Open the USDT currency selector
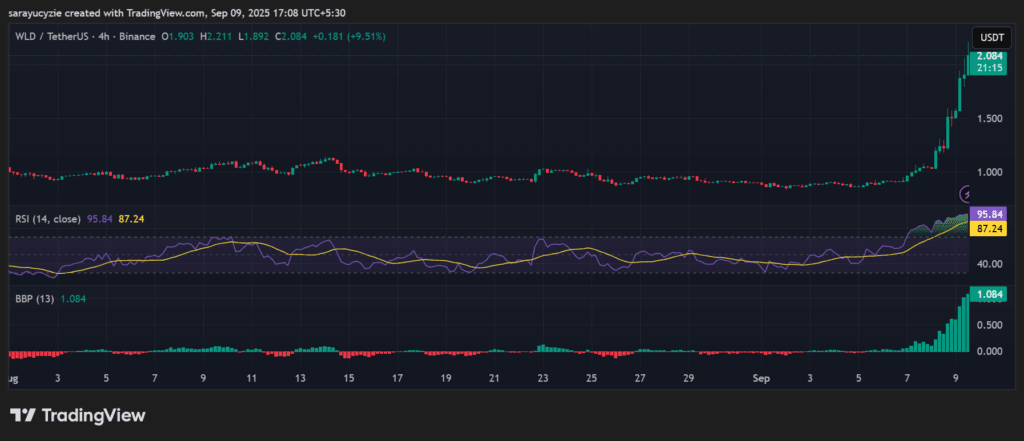1024x441 pixels. [991, 37]
